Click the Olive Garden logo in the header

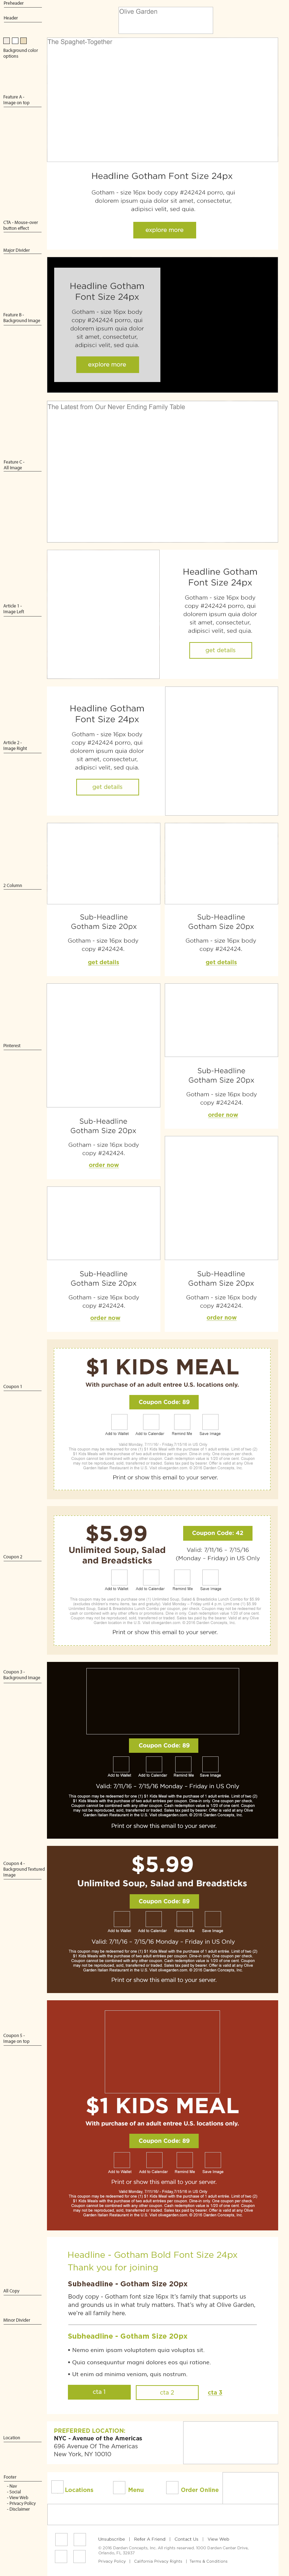tap(165, 20)
